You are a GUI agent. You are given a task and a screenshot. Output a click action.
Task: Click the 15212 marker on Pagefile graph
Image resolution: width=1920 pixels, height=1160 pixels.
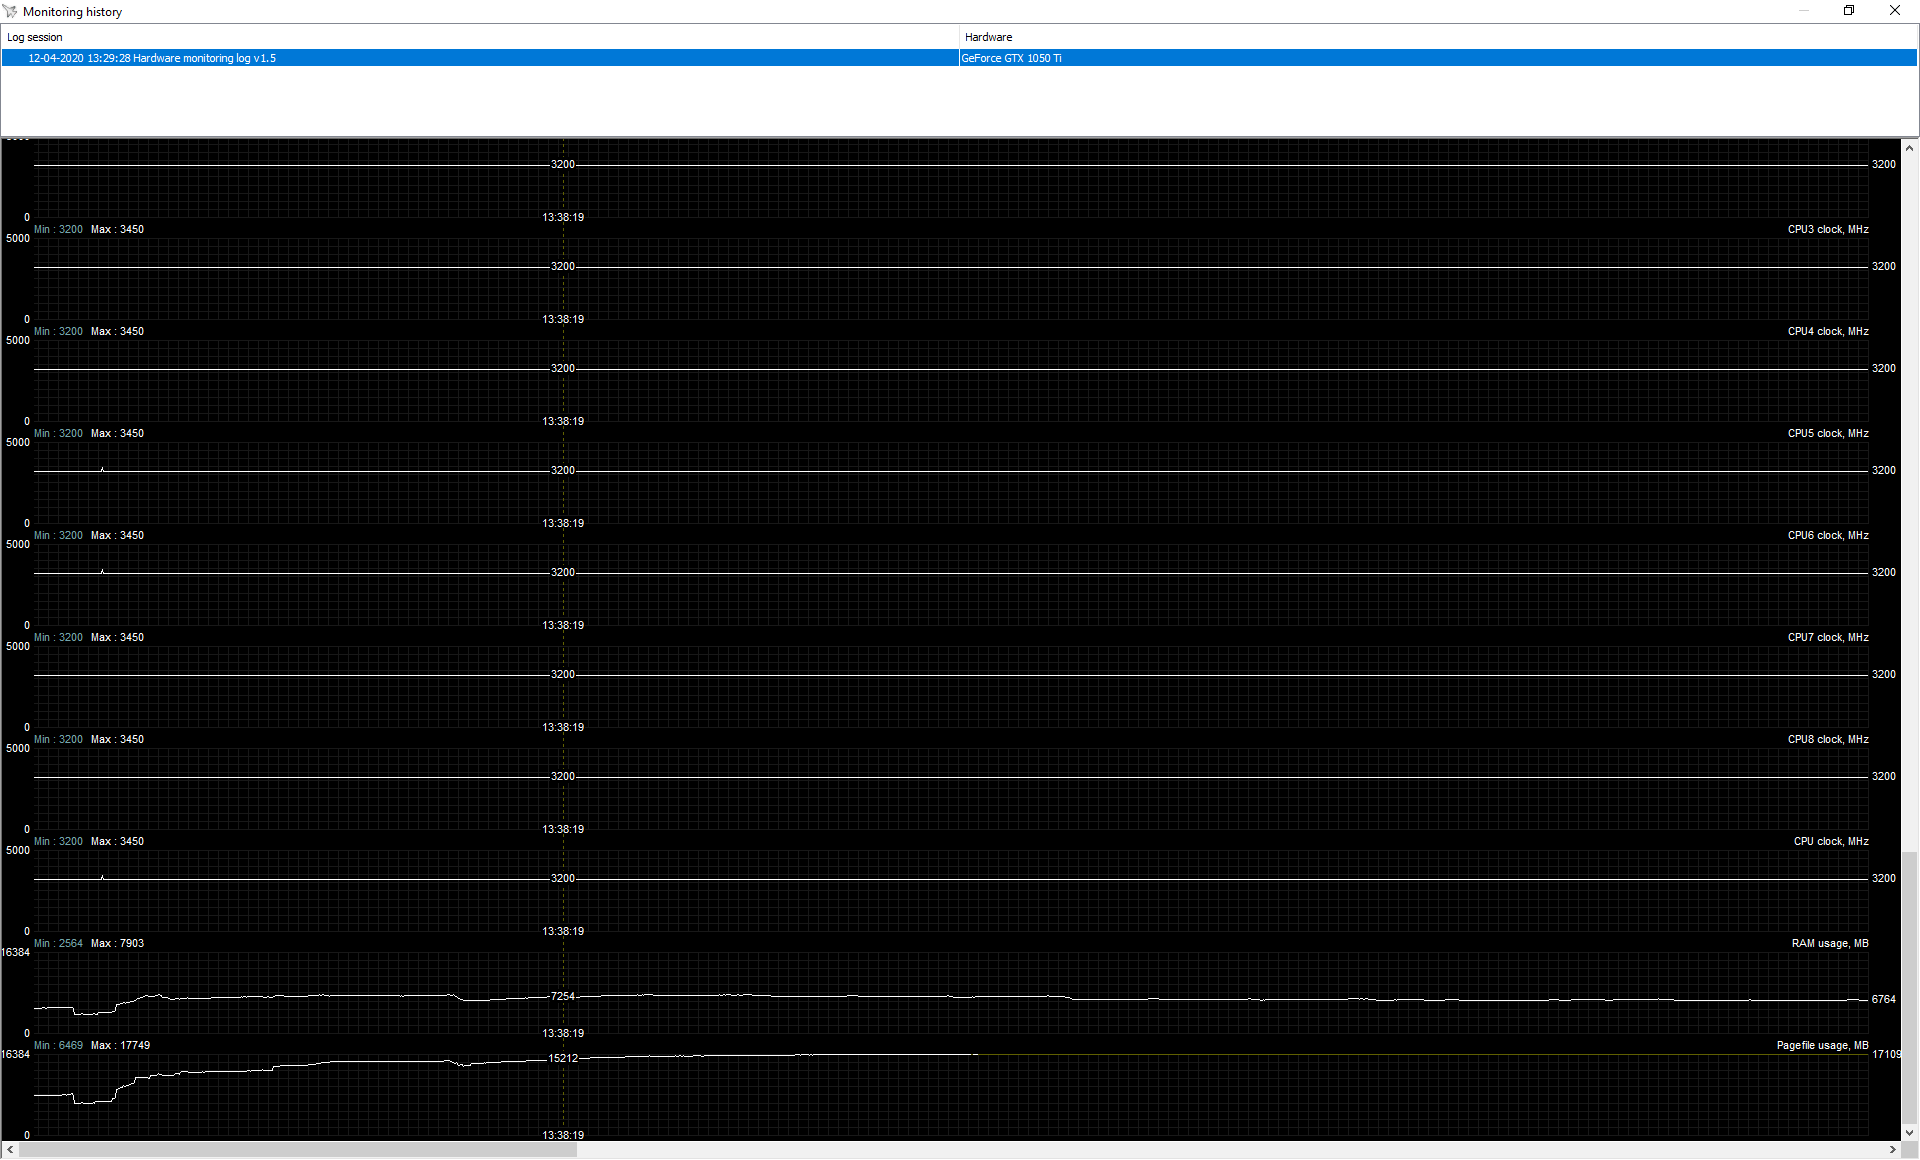pos(563,1058)
